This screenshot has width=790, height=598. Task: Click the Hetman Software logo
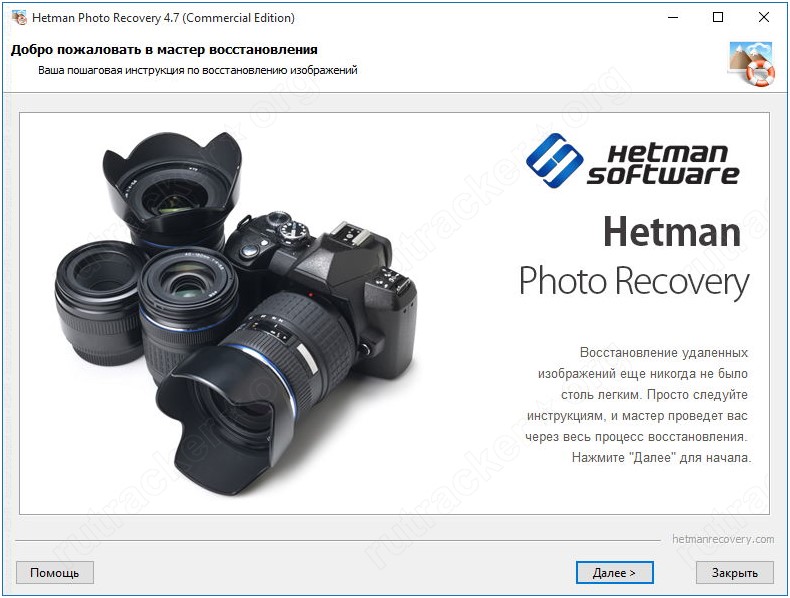(x=632, y=161)
